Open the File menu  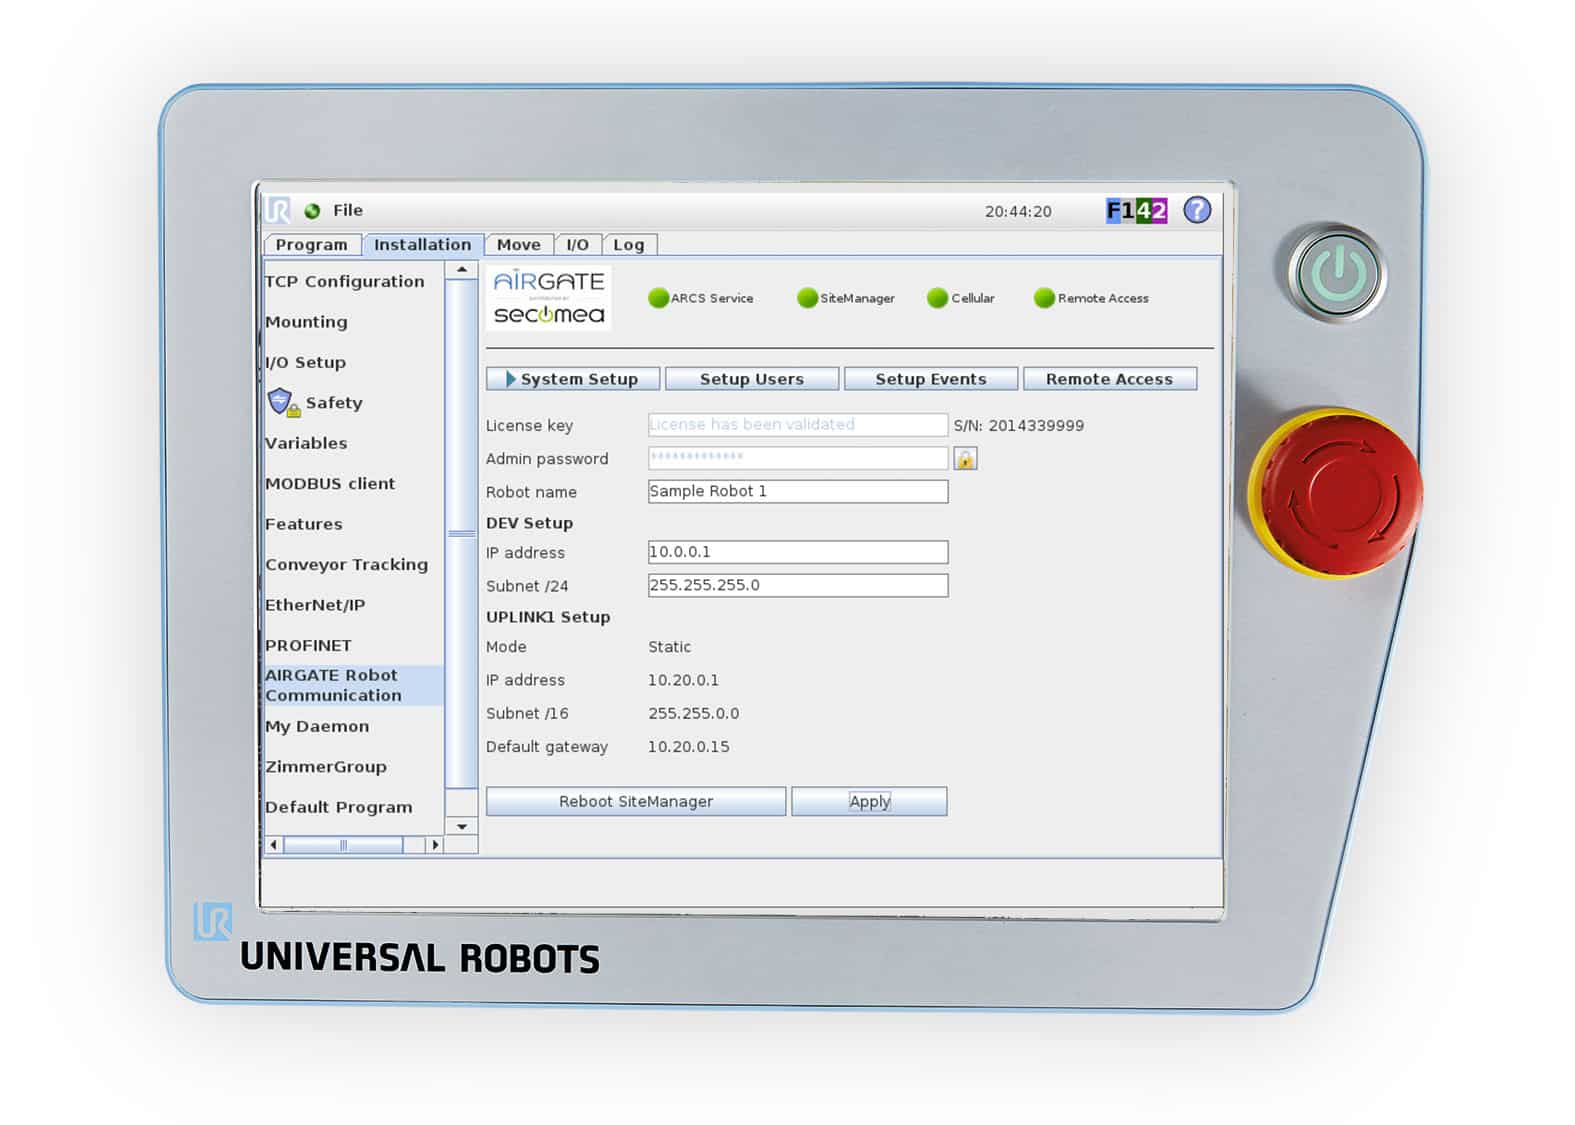348,210
